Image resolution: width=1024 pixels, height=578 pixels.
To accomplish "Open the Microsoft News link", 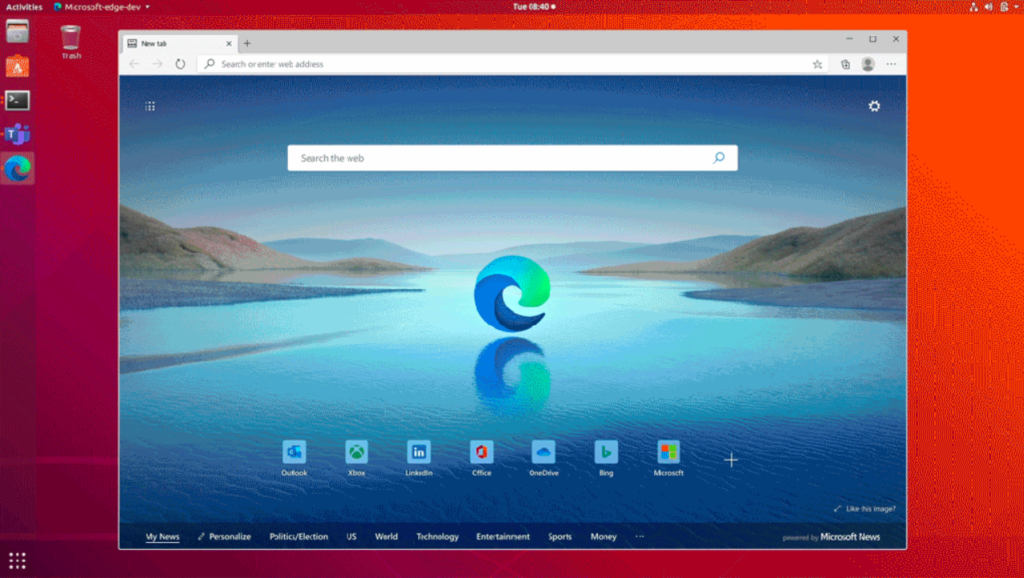I will pos(850,537).
